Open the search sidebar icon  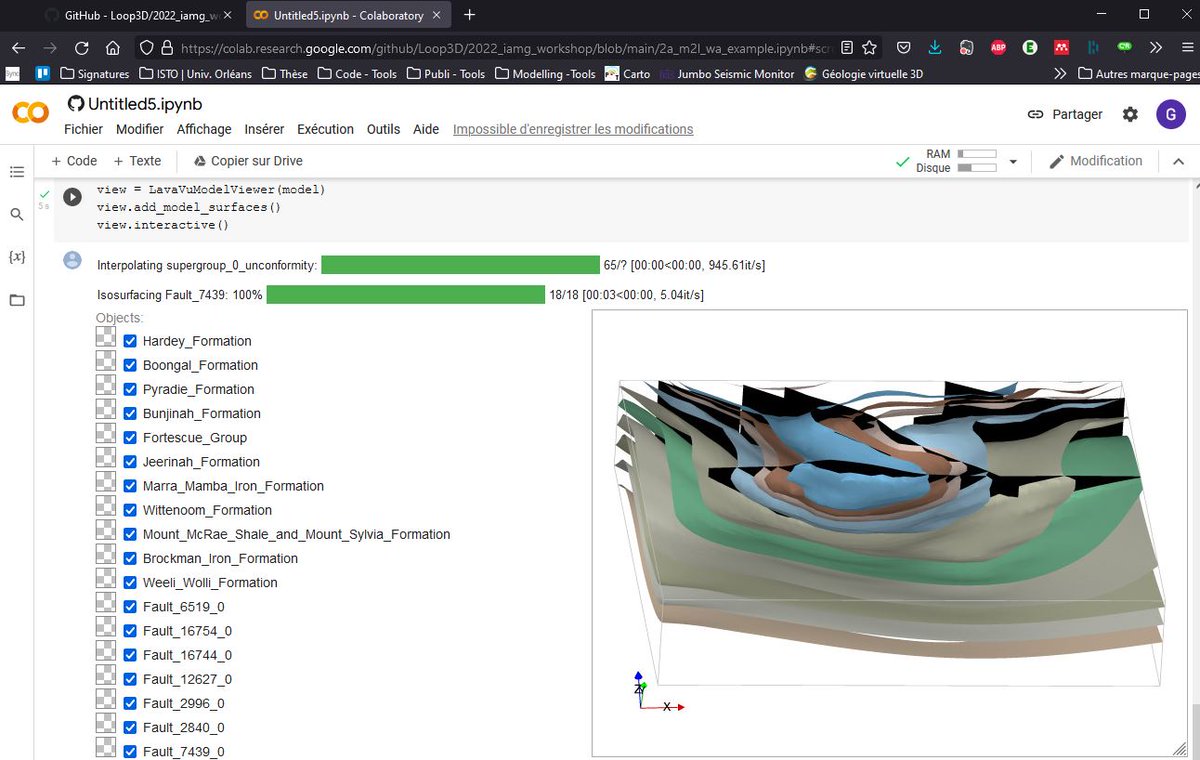pyautogui.click(x=17, y=214)
